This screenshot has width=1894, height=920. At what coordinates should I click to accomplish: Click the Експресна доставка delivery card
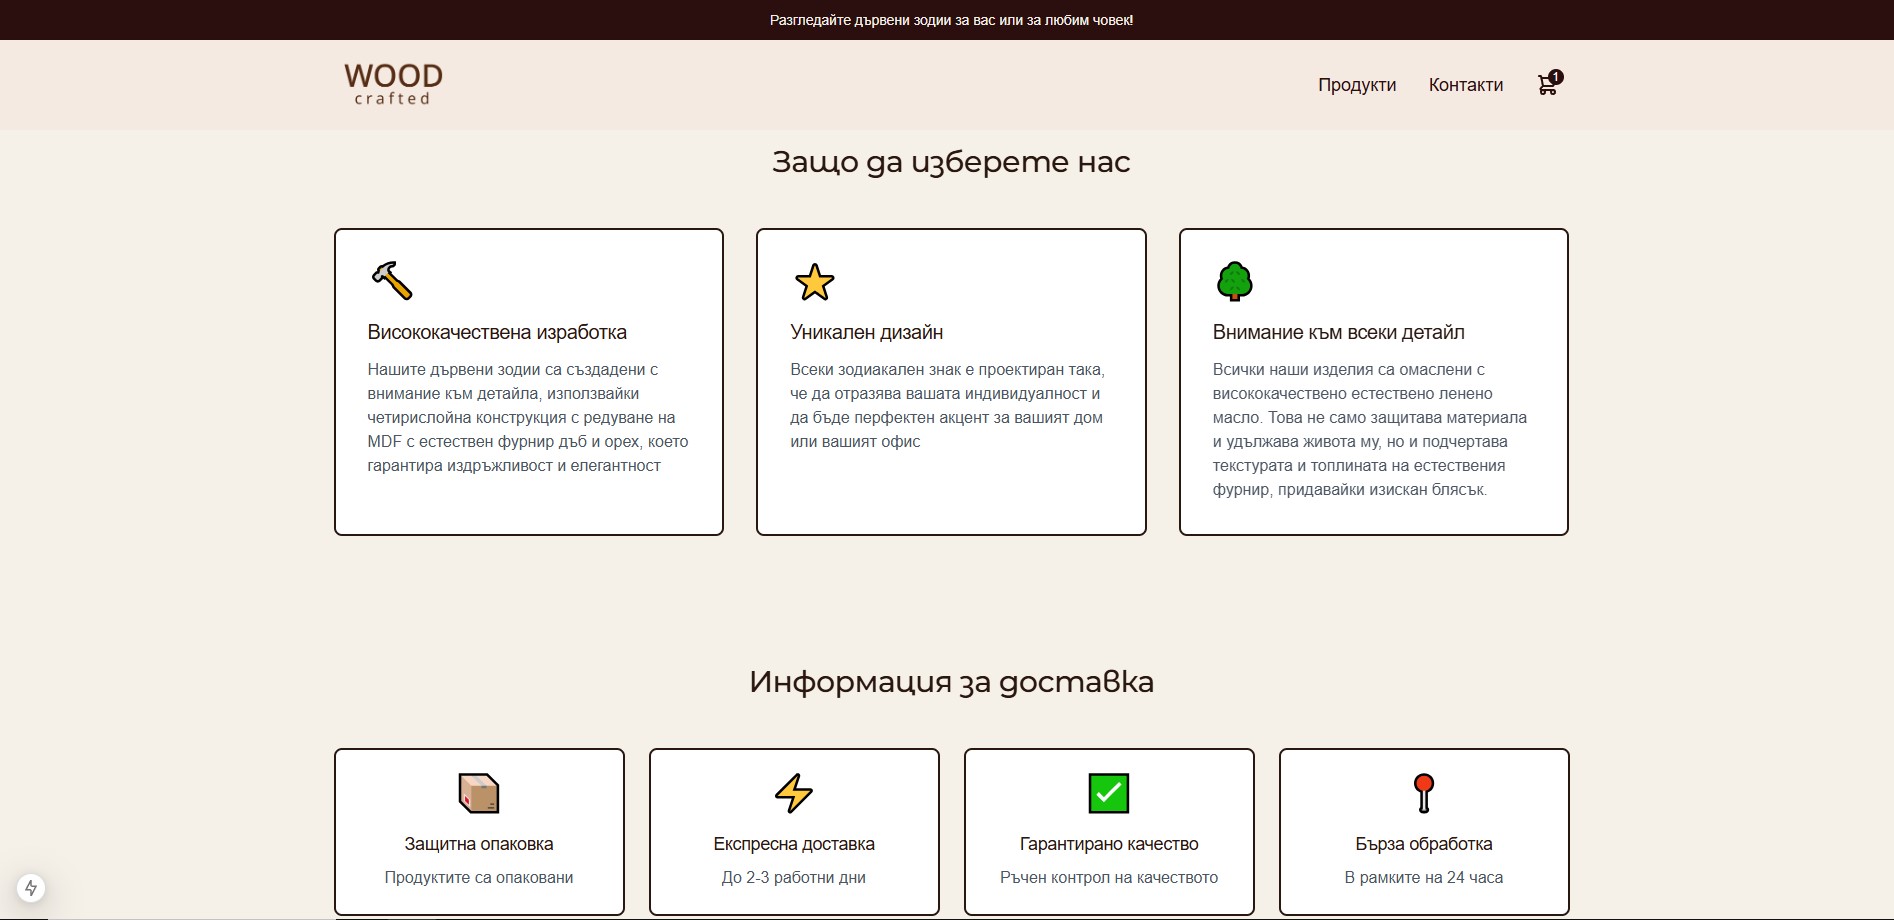794,831
